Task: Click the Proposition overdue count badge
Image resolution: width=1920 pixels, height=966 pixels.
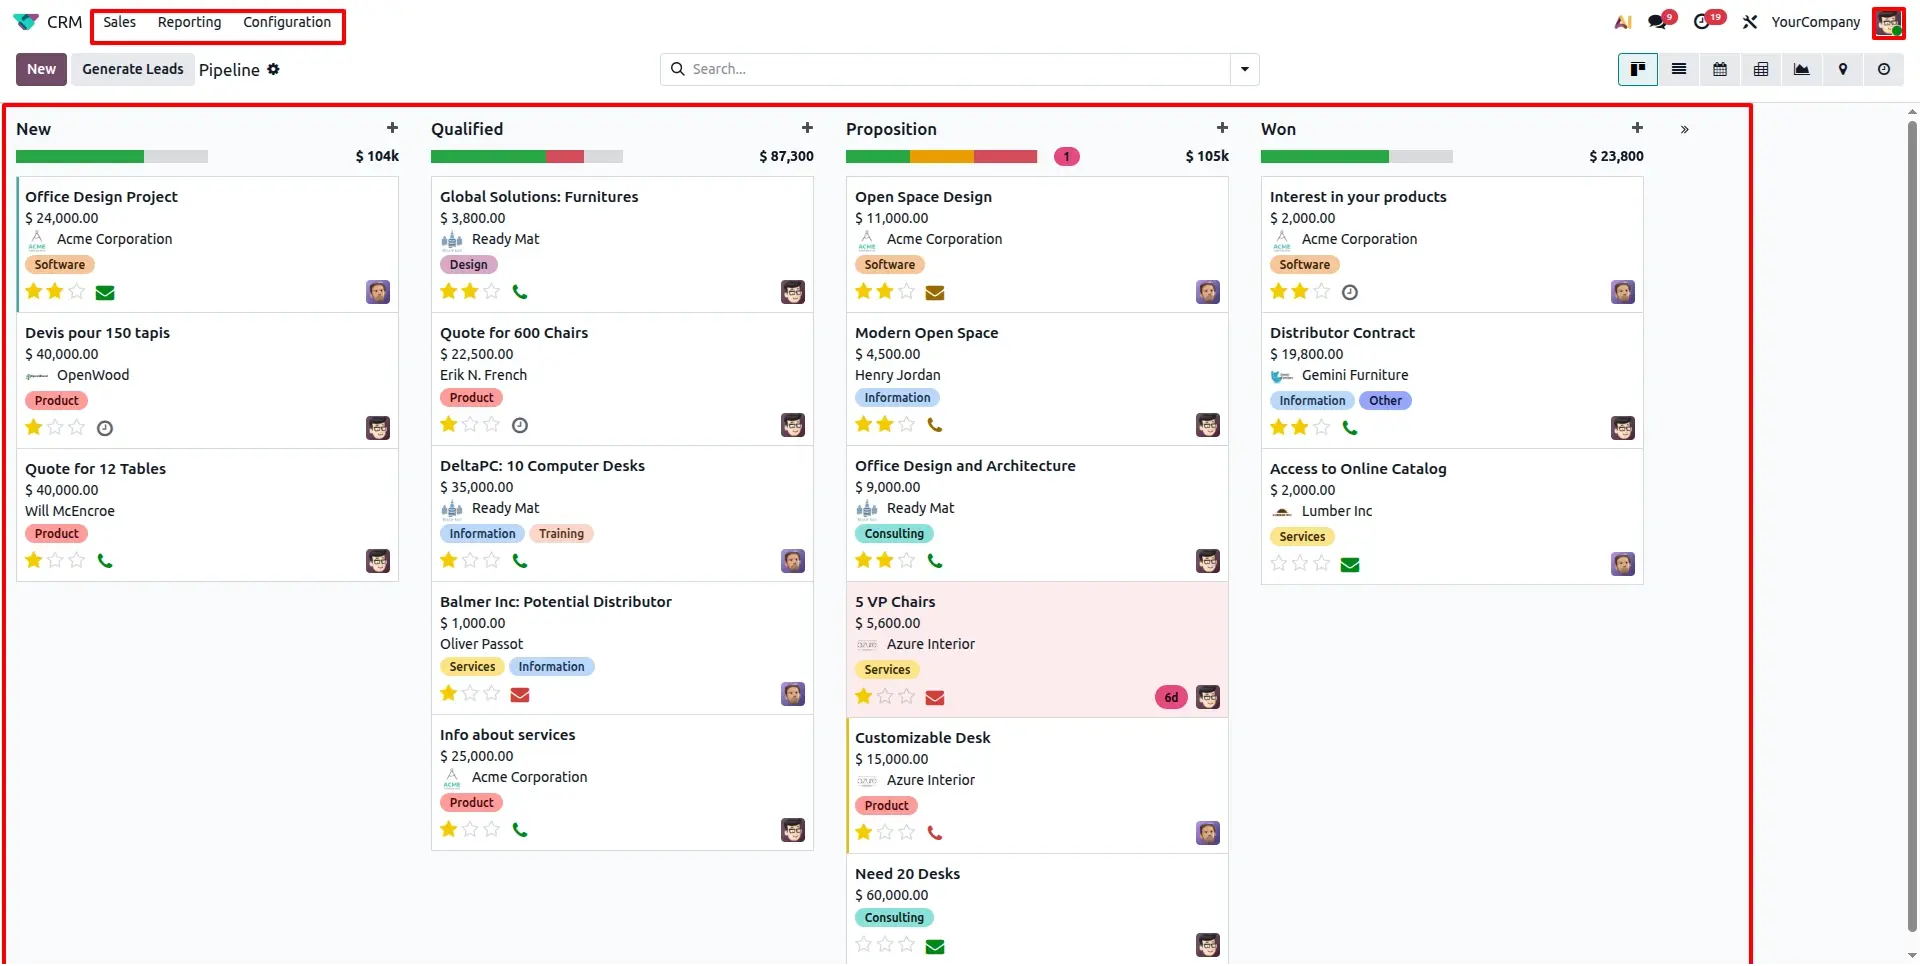Action: click(x=1067, y=157)
